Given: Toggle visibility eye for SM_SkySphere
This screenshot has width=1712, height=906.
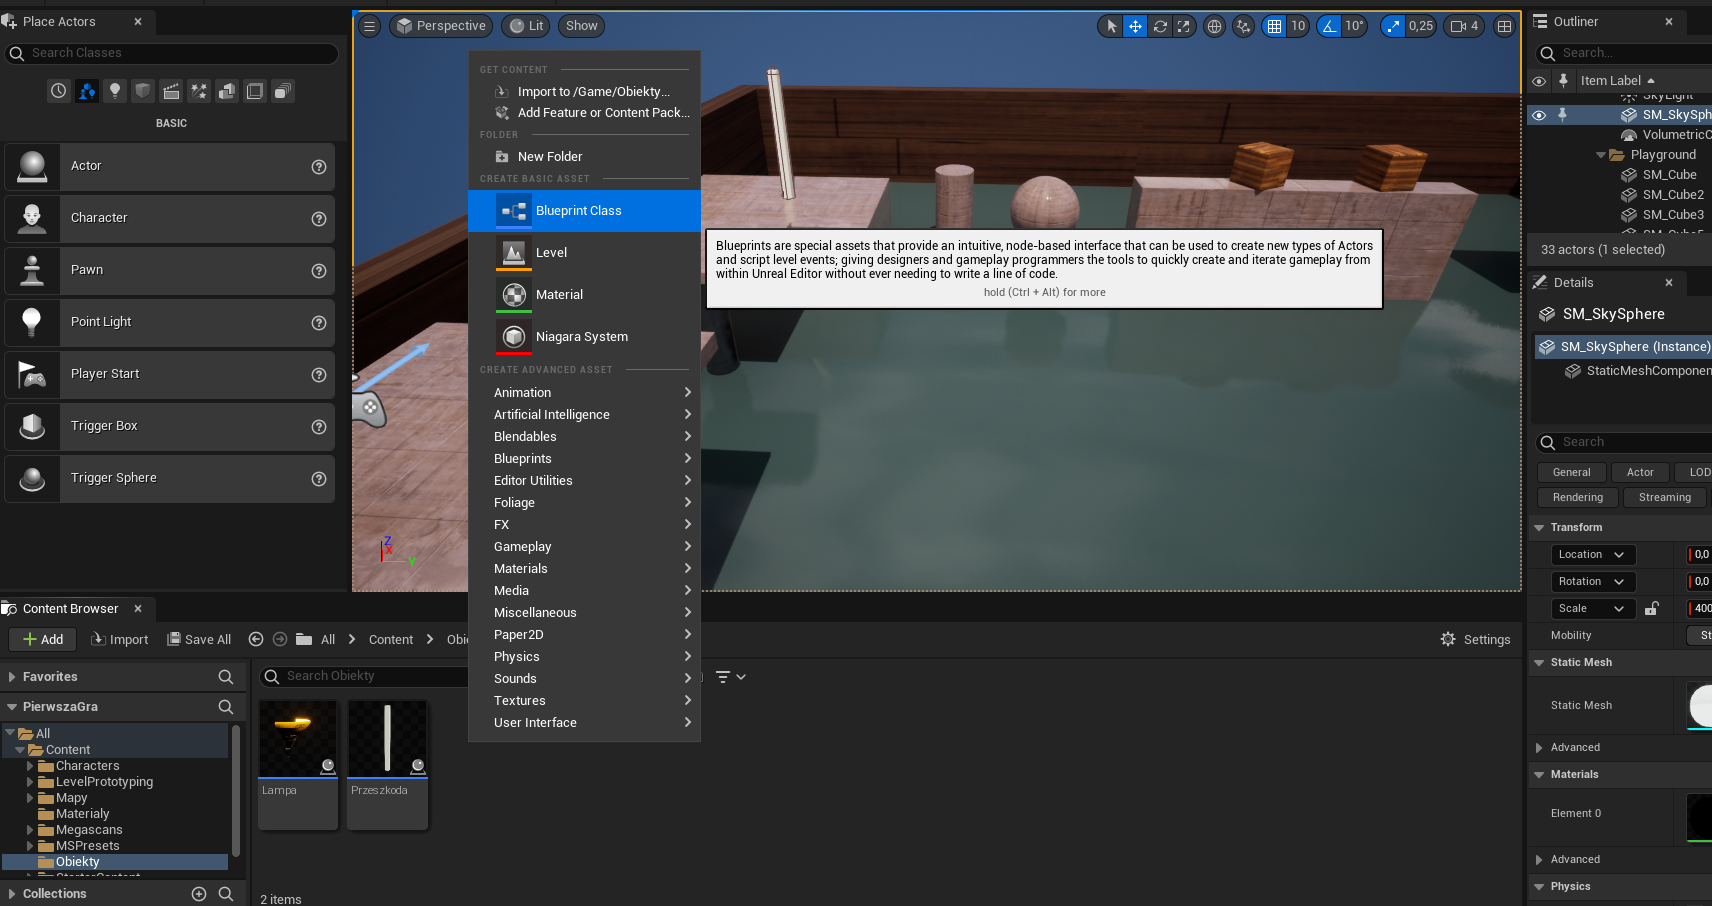Looking at the screenshot, I should coord(1539,115).
